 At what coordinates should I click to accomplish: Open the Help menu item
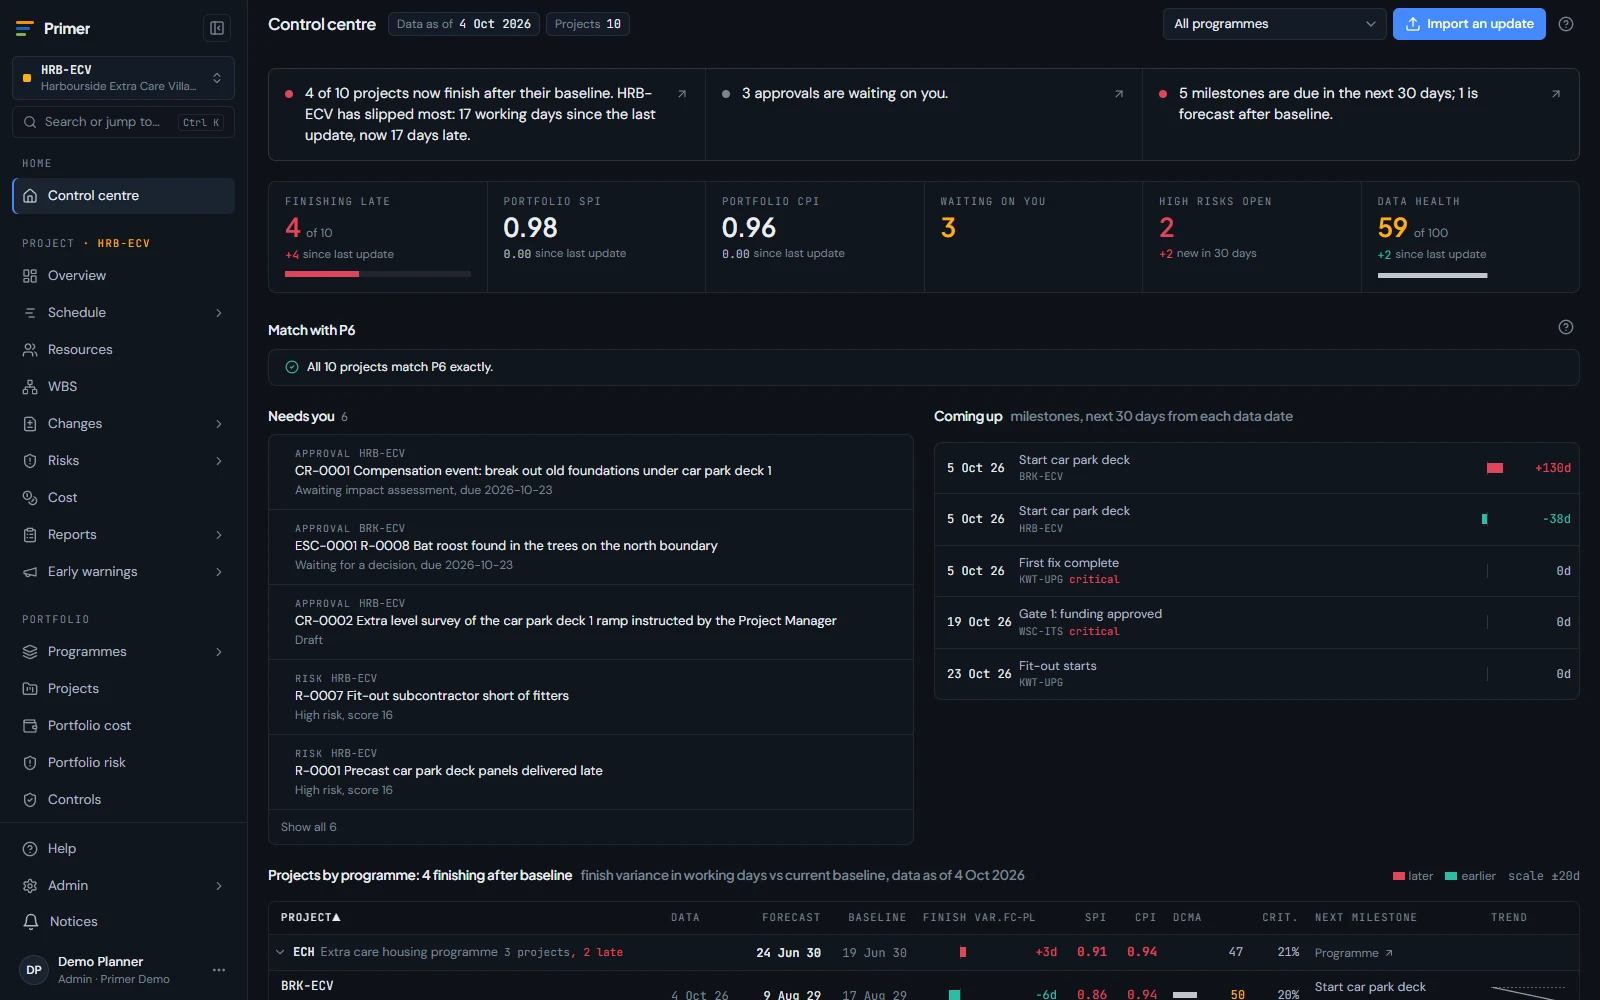coord(123,849)
